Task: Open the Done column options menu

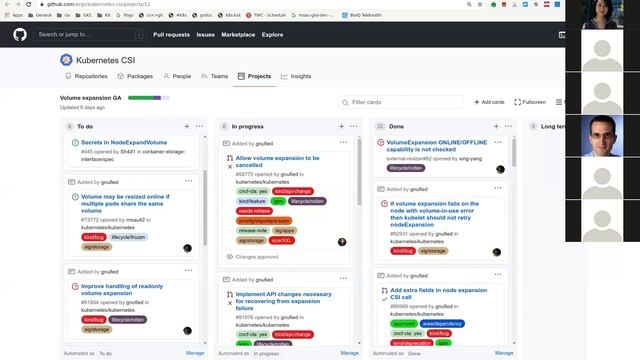Action: tap(508, 127)
